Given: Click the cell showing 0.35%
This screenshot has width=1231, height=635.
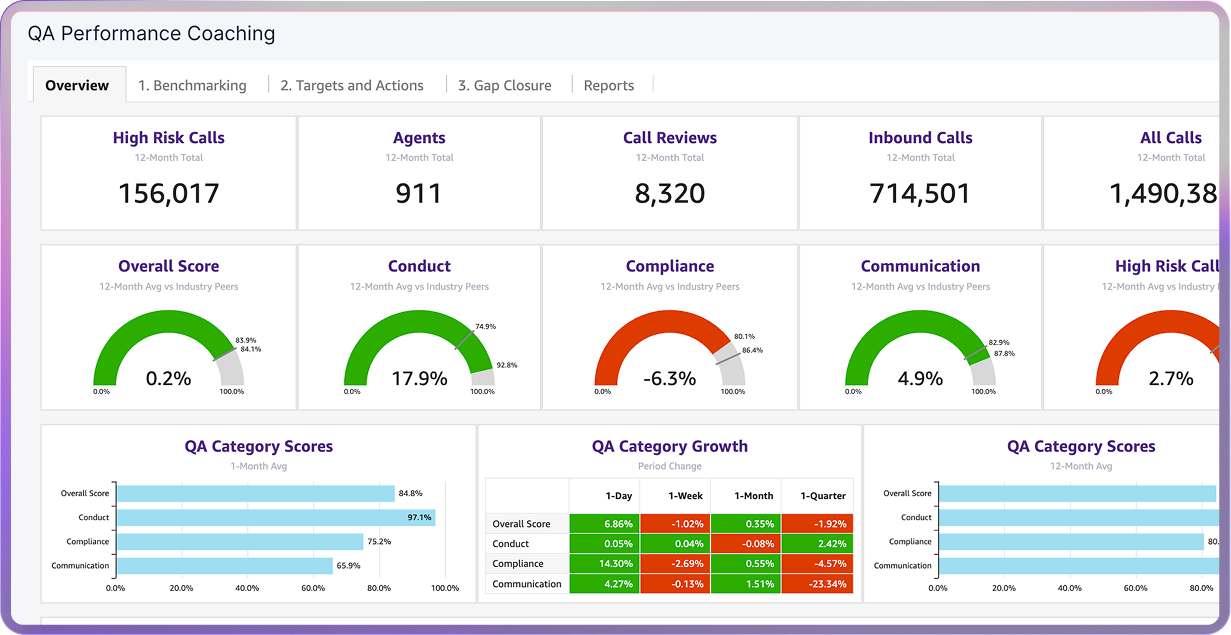Looking at the screenshot, I should 746,523.
